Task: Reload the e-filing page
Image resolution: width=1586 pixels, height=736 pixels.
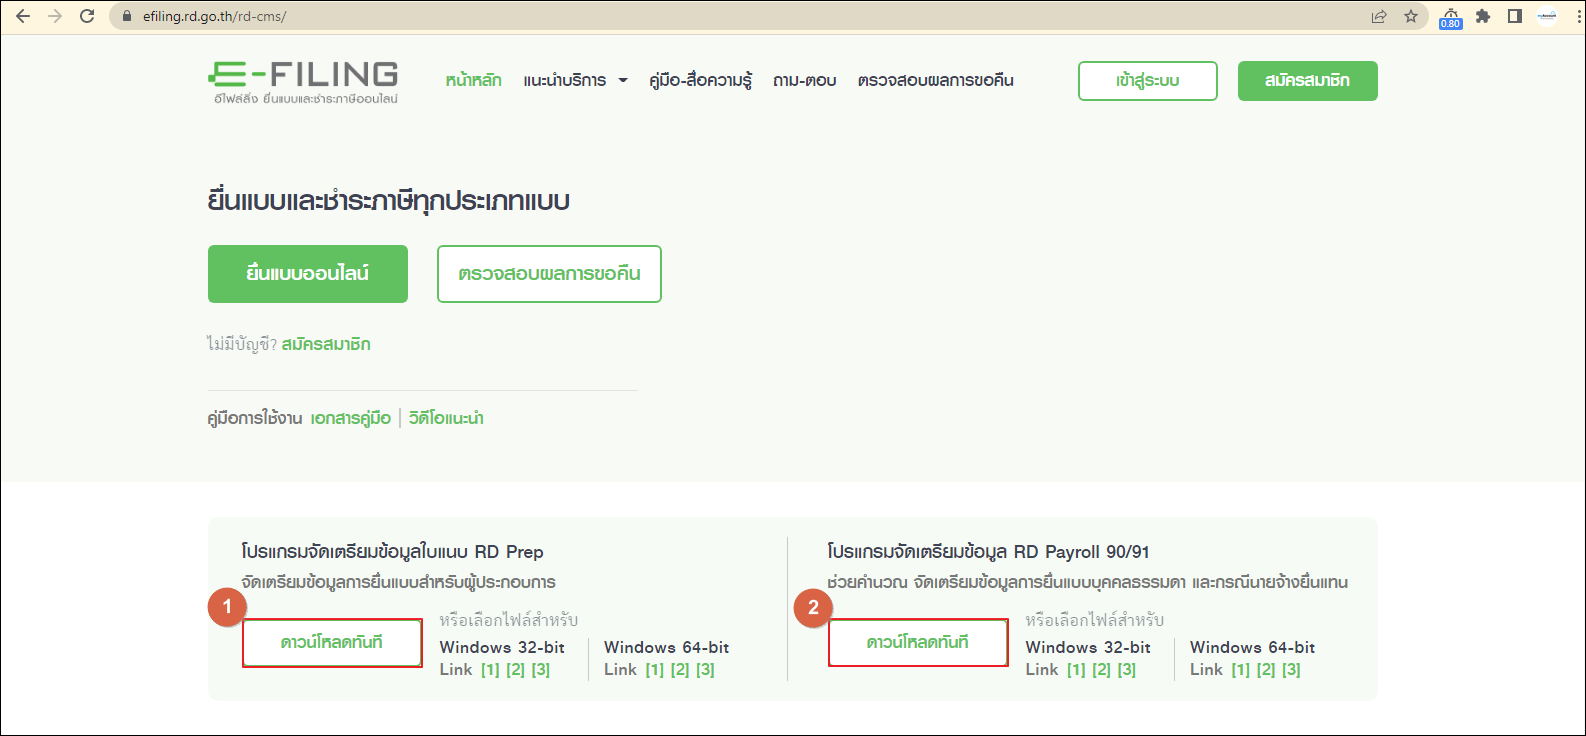Action: pyautogui.click(x=87, y=16)
